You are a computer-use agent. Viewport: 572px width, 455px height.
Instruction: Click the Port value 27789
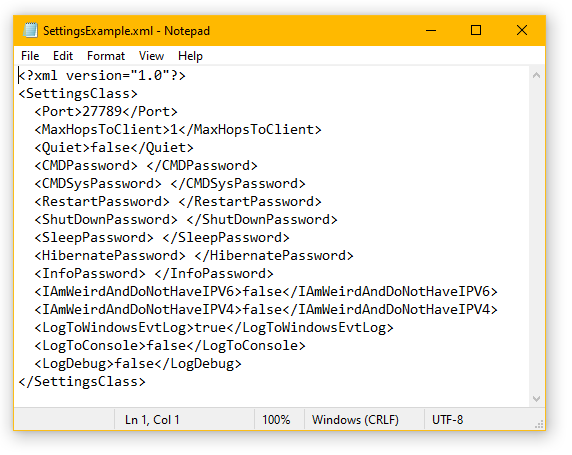click(x=102, y=112)
